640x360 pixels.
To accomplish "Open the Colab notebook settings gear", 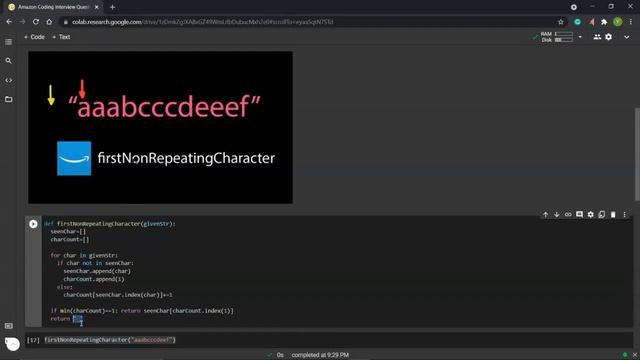I will tap(609, 37).
